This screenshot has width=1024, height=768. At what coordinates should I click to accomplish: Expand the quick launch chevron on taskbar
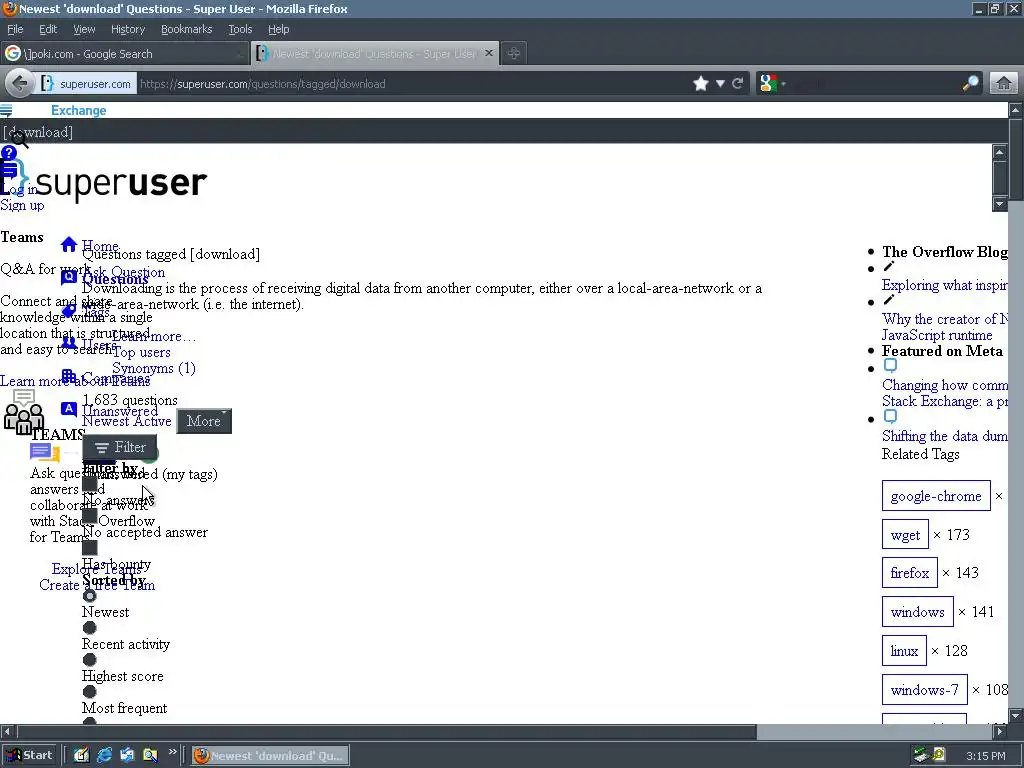(x=172, y=752)
